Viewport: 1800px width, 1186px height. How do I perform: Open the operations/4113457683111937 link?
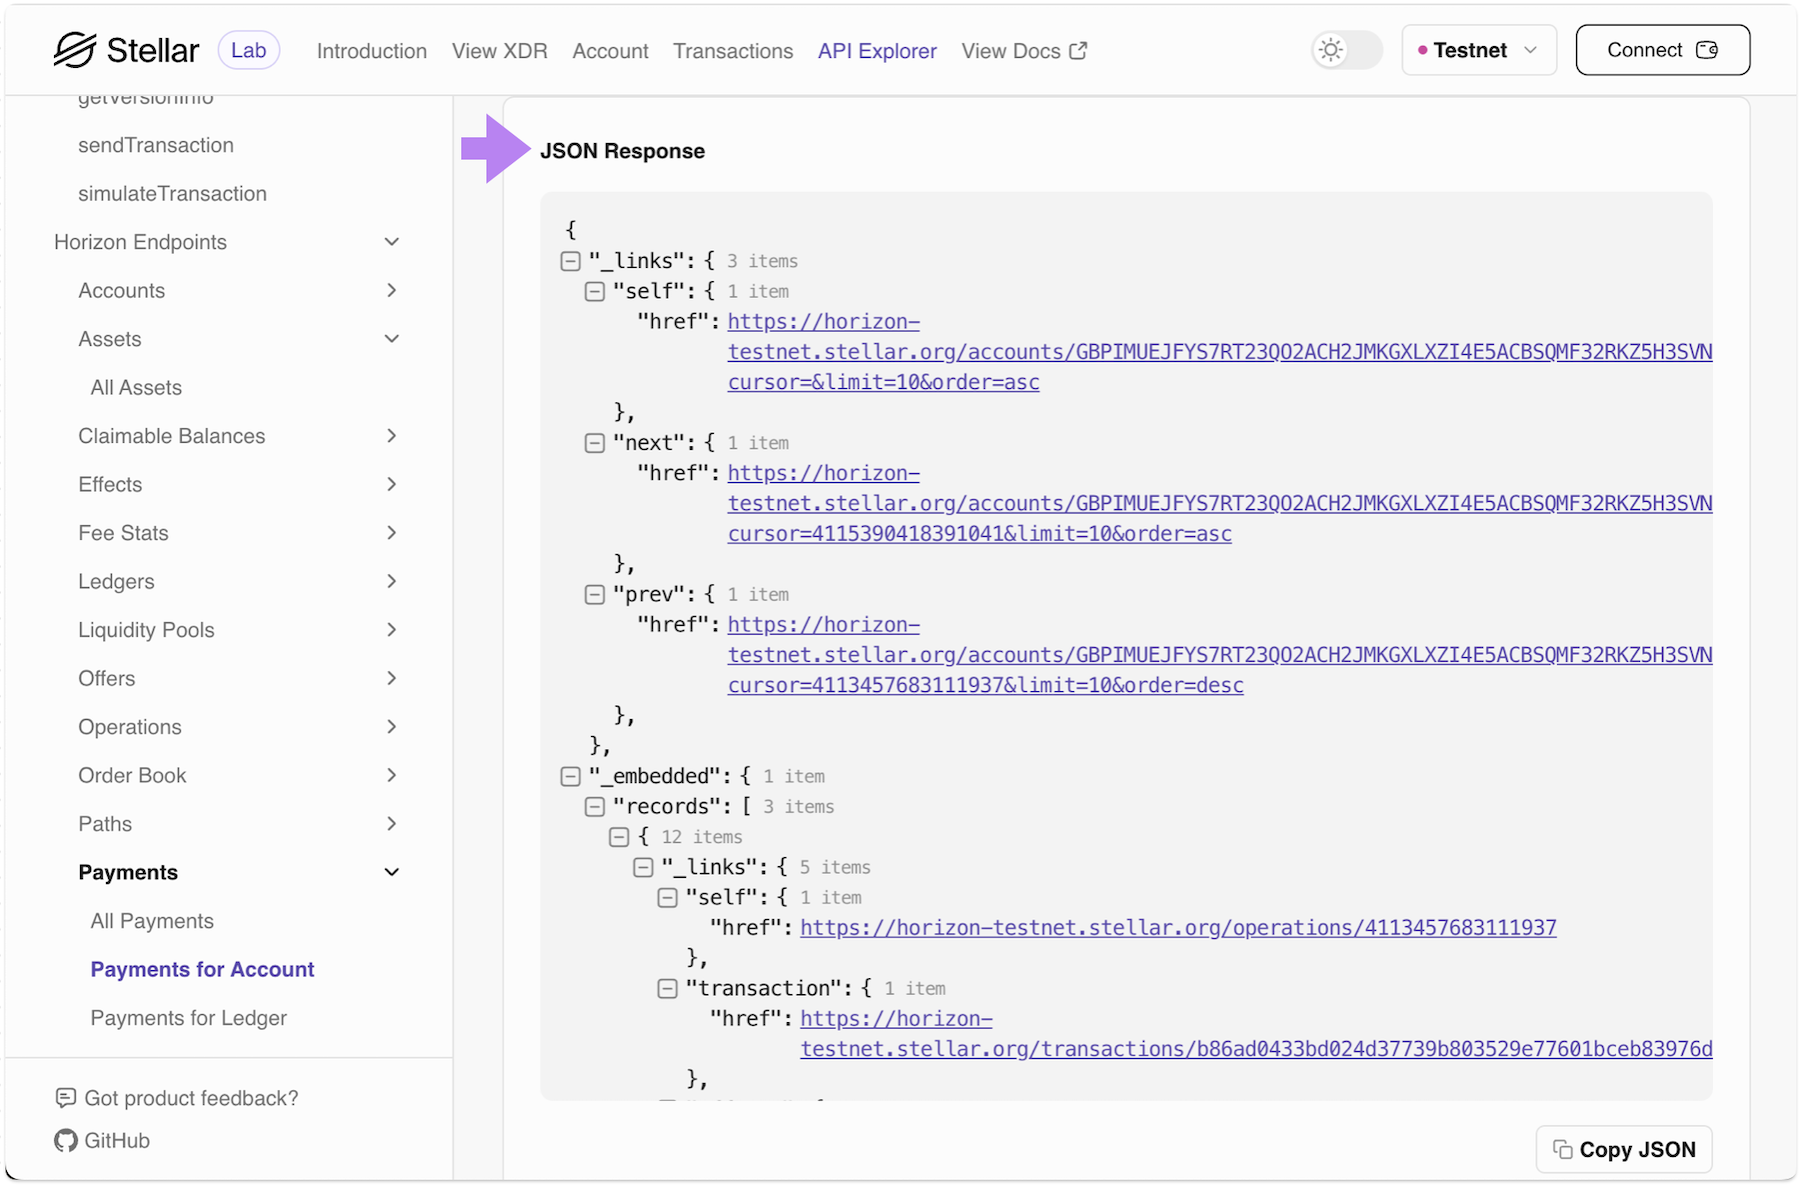click(1178, 928)
